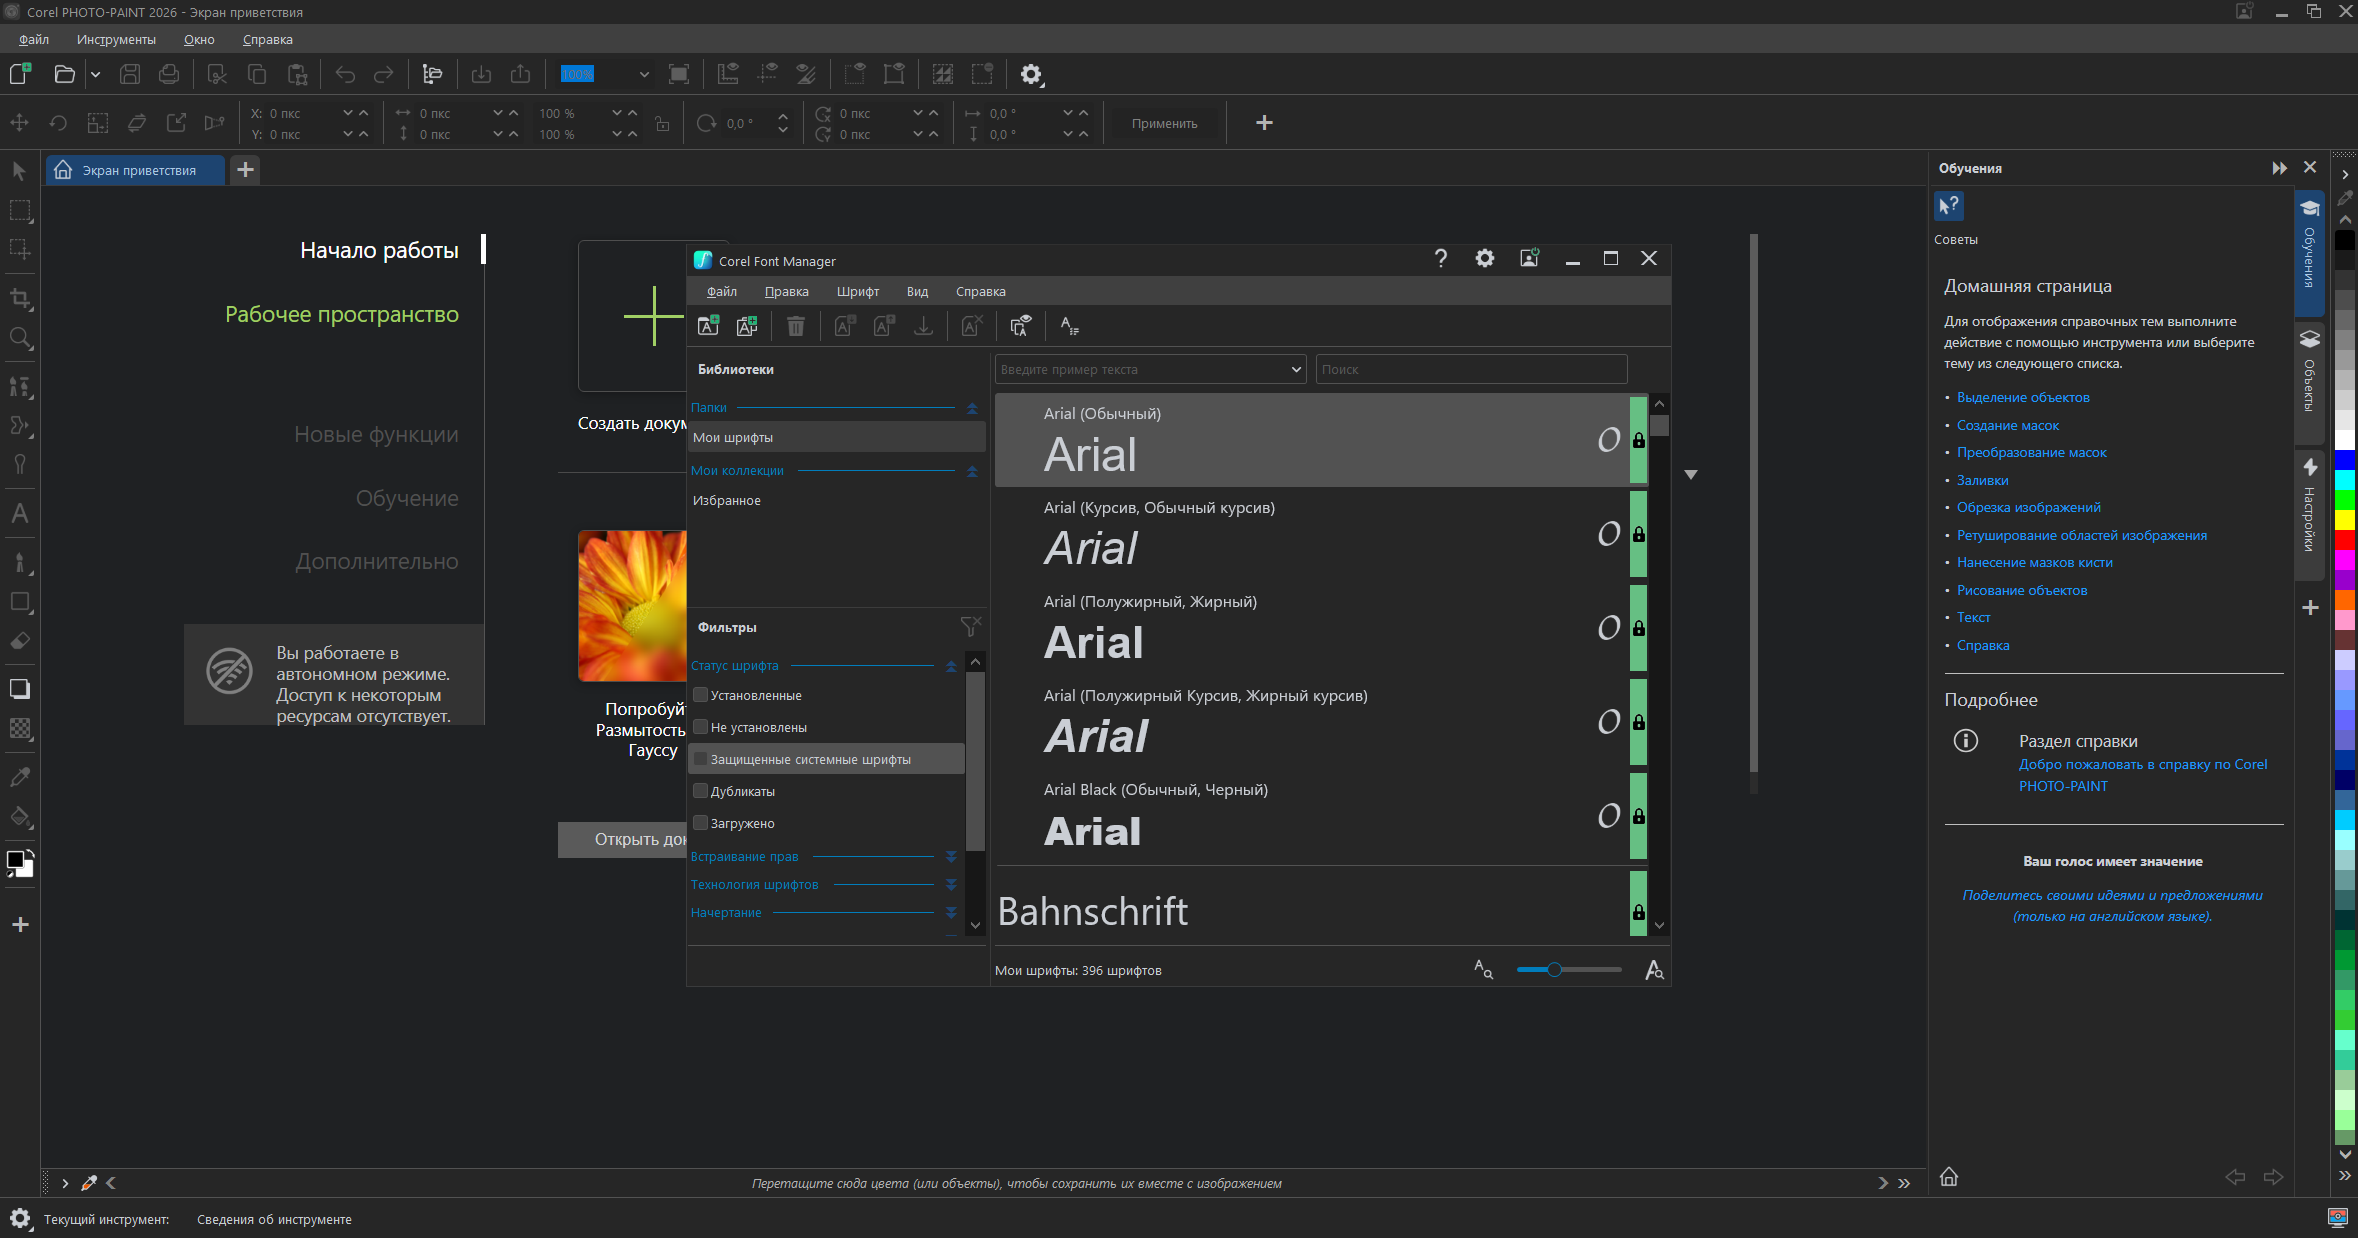Open the dropdown arrow next to Open folder
Screen dimensions: 2358x1238
[x=95, y=74]
